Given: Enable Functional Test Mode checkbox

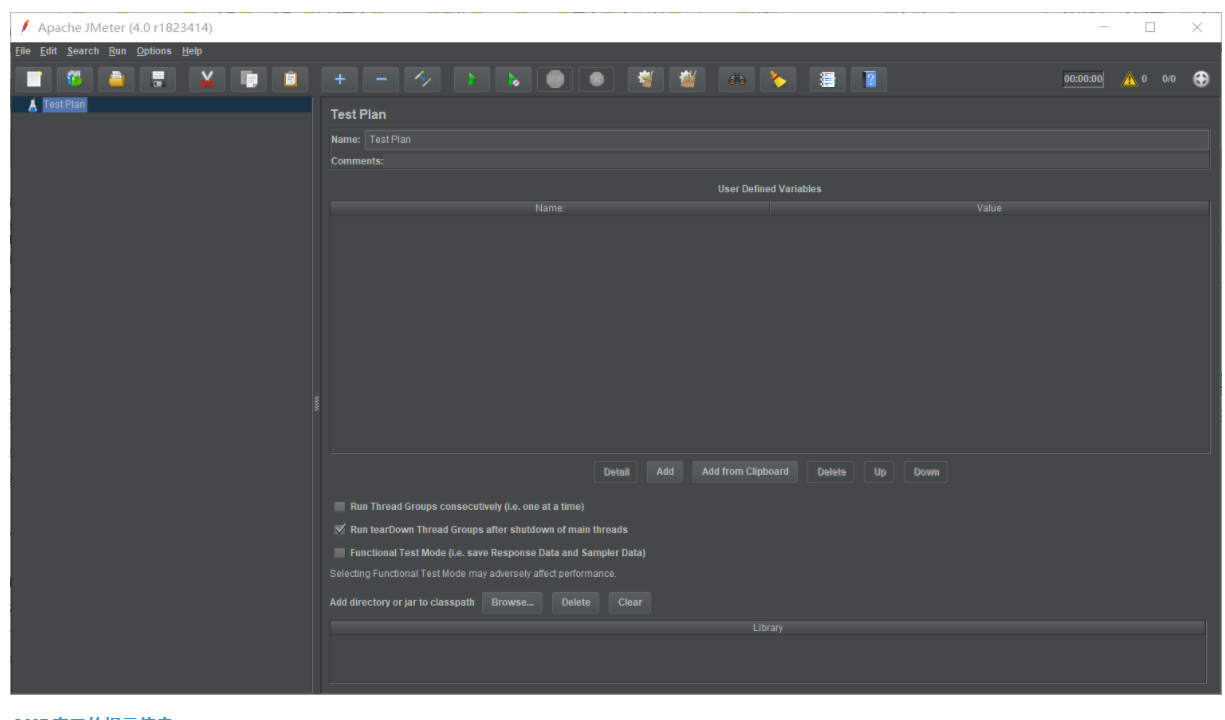Looking at the screenshot, I should (x=340, y=553).
